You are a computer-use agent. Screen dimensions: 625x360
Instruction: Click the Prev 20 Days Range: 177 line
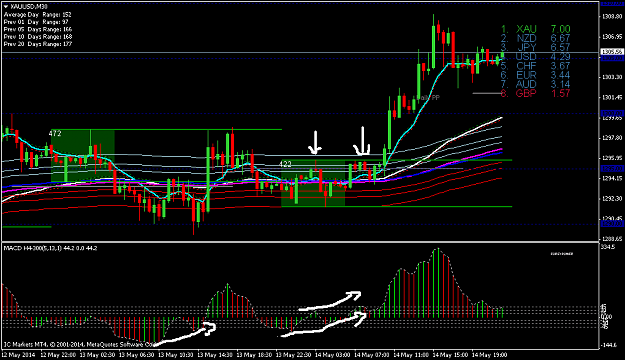(x=38, y=44)
